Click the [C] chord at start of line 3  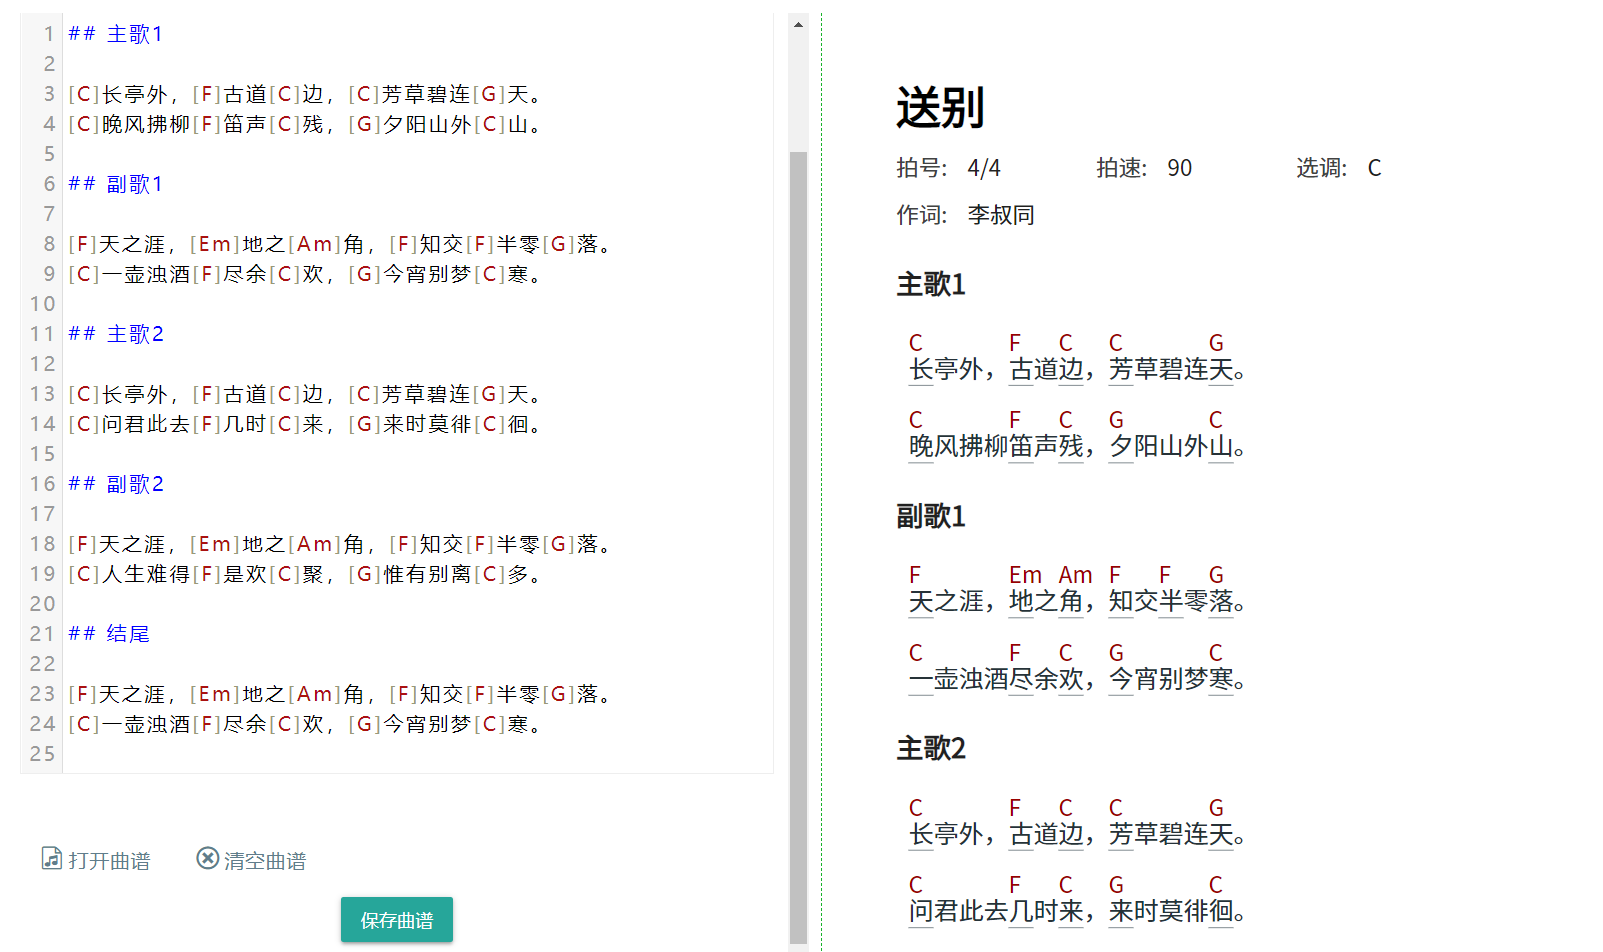pos(83,94)
